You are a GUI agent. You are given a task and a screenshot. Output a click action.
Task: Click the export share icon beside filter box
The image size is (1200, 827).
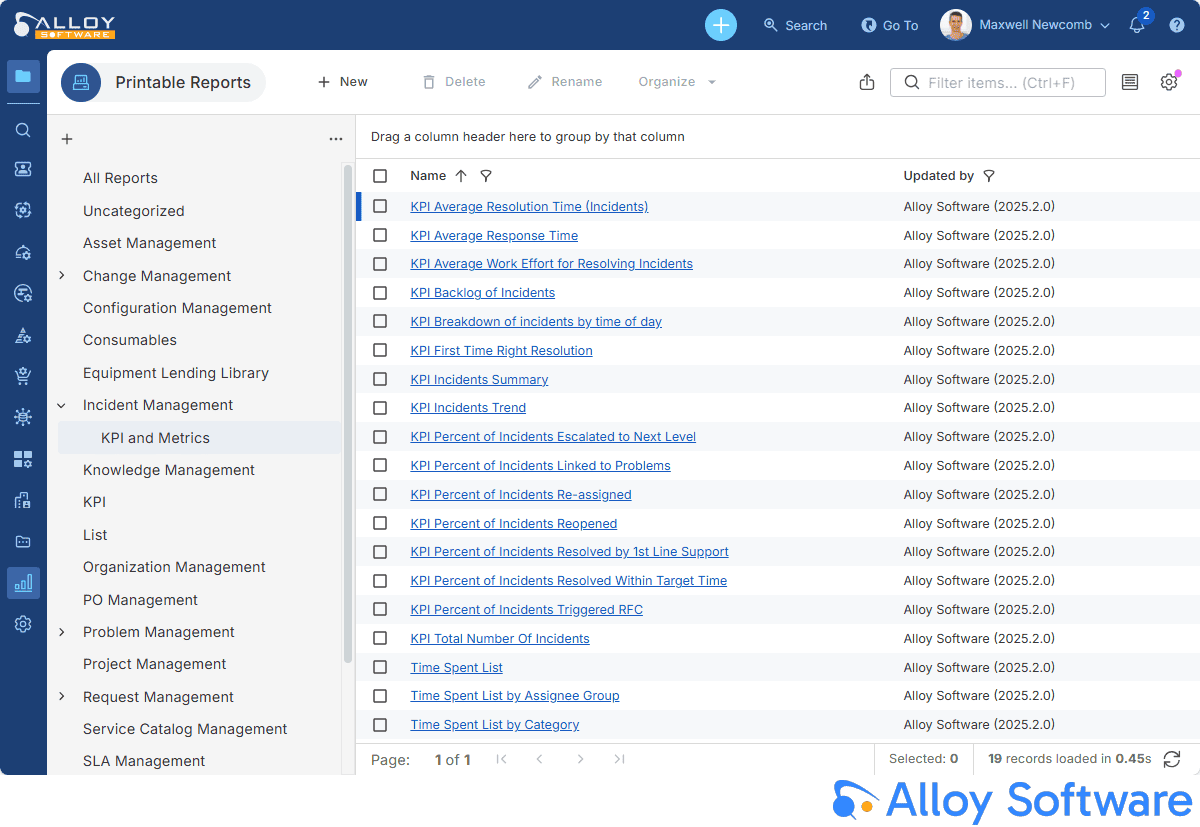pos(867,82)
